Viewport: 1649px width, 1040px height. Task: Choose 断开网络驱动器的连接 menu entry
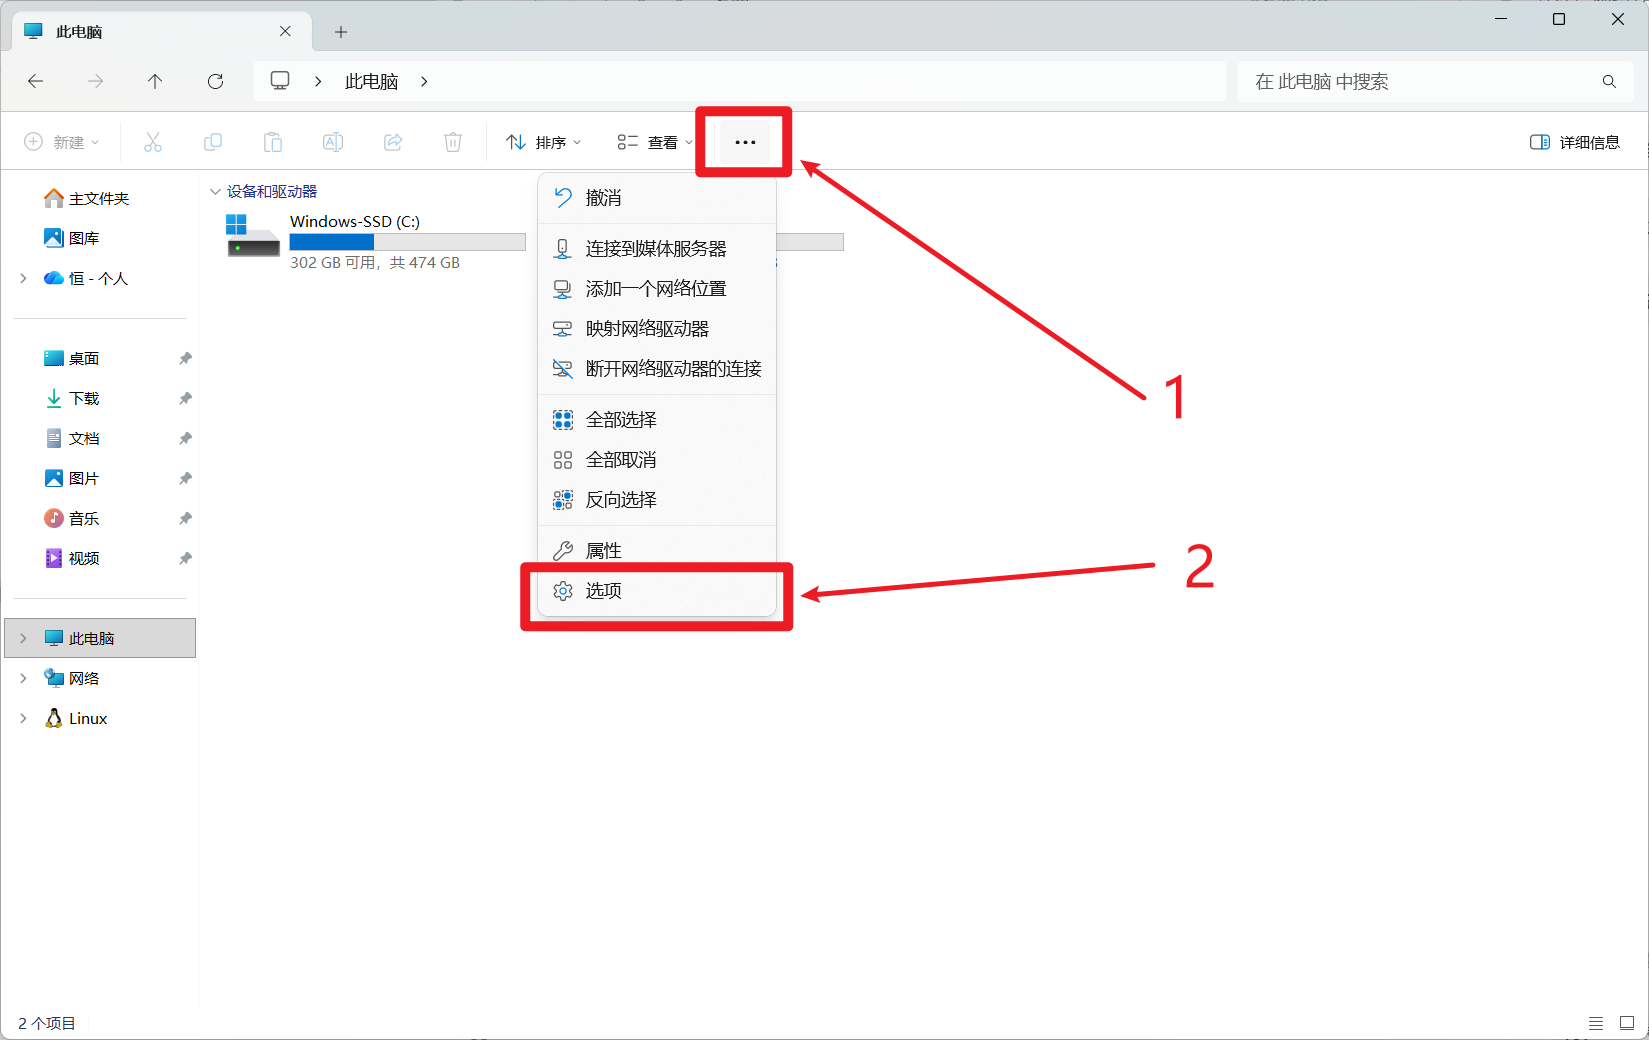click(x=658, y=368)
